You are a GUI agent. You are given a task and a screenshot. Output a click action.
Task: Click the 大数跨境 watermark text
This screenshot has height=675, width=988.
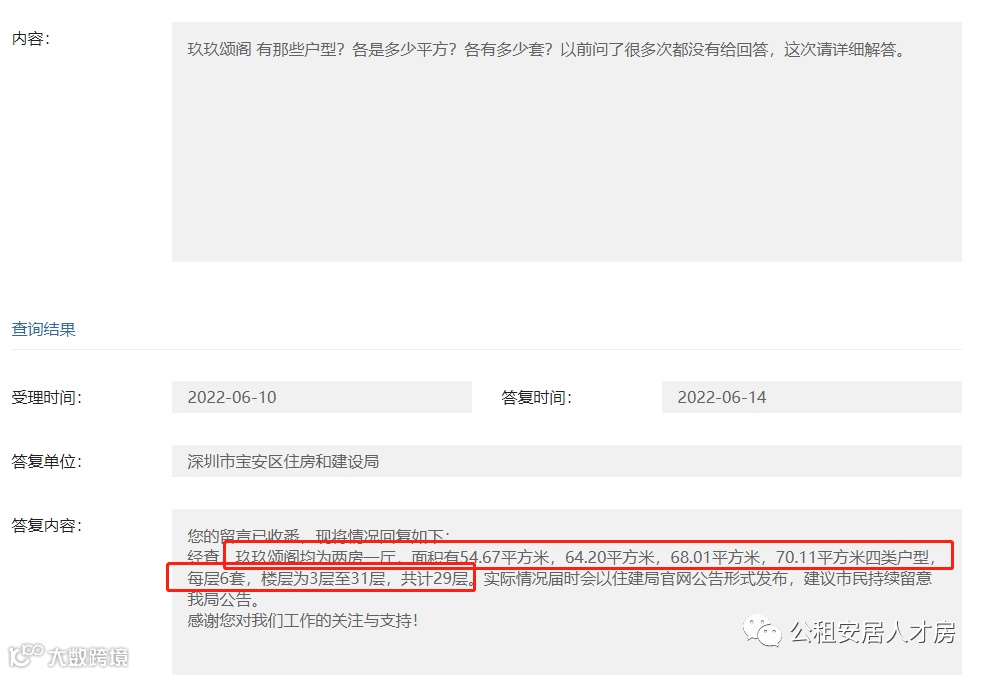(x=88, y=657)
